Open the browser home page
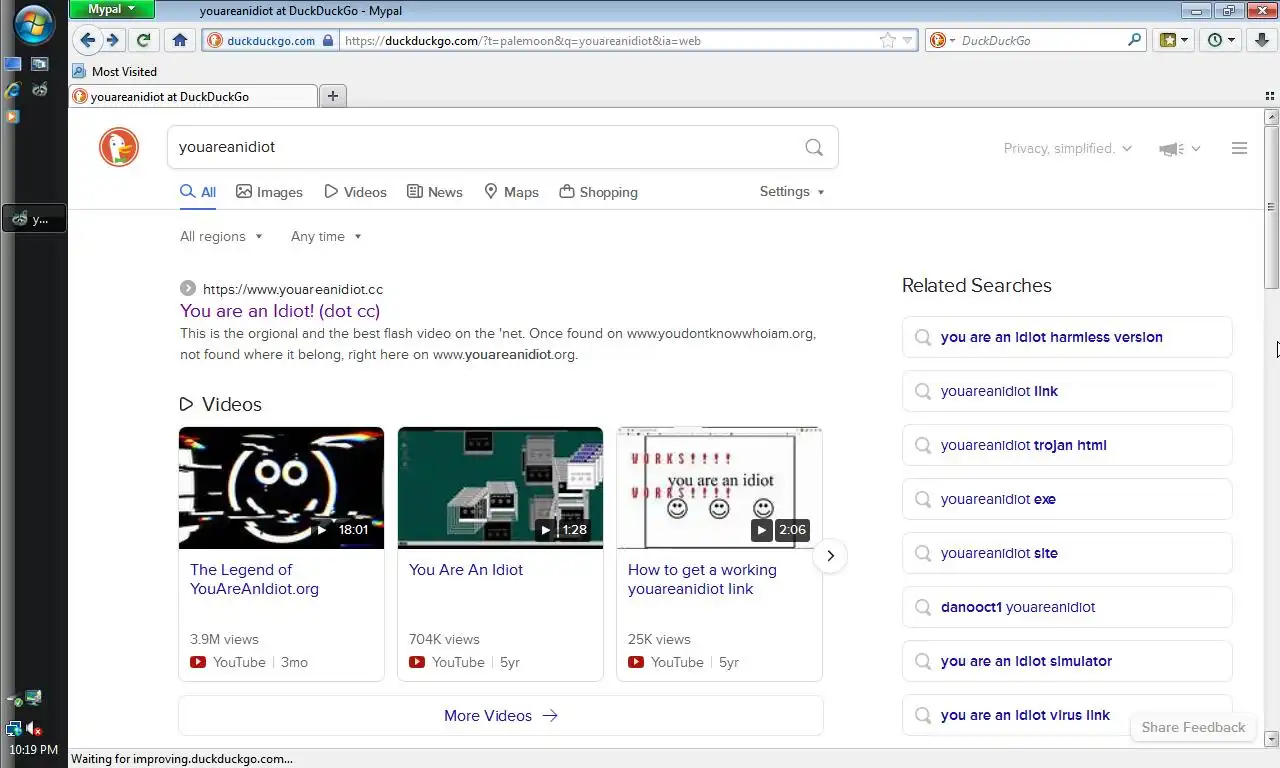1280x768 pixels. [180, 40]
